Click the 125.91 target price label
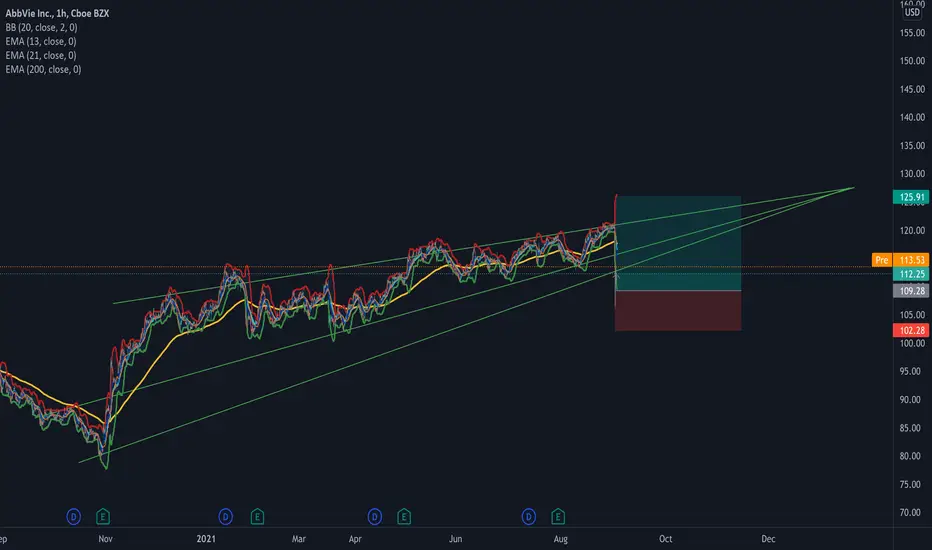This screenshot has height=550, width=932. [911, 197]
